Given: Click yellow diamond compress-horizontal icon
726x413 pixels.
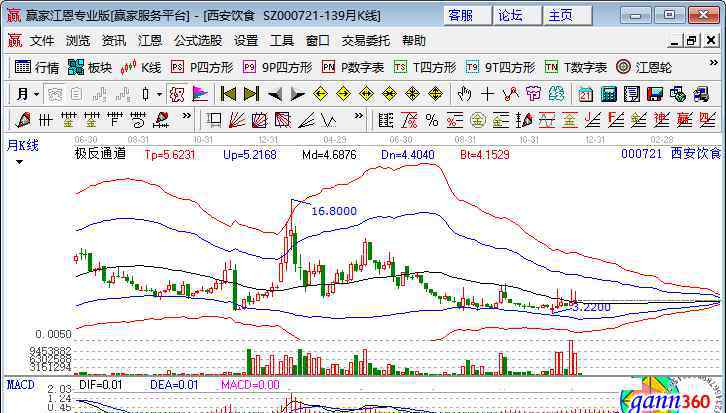Looking at the screenshot, I should [389, 94].
